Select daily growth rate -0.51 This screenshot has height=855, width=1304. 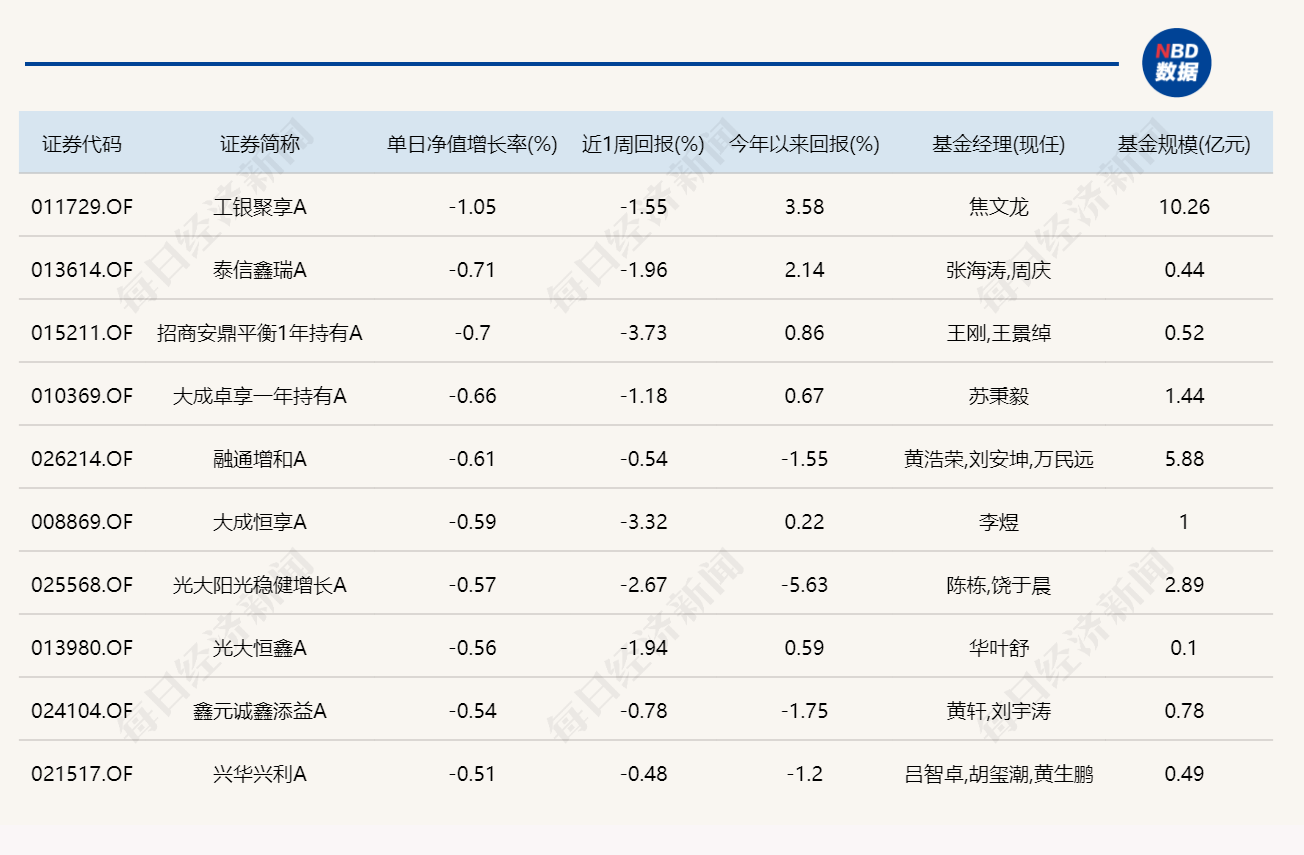(472, 774)
